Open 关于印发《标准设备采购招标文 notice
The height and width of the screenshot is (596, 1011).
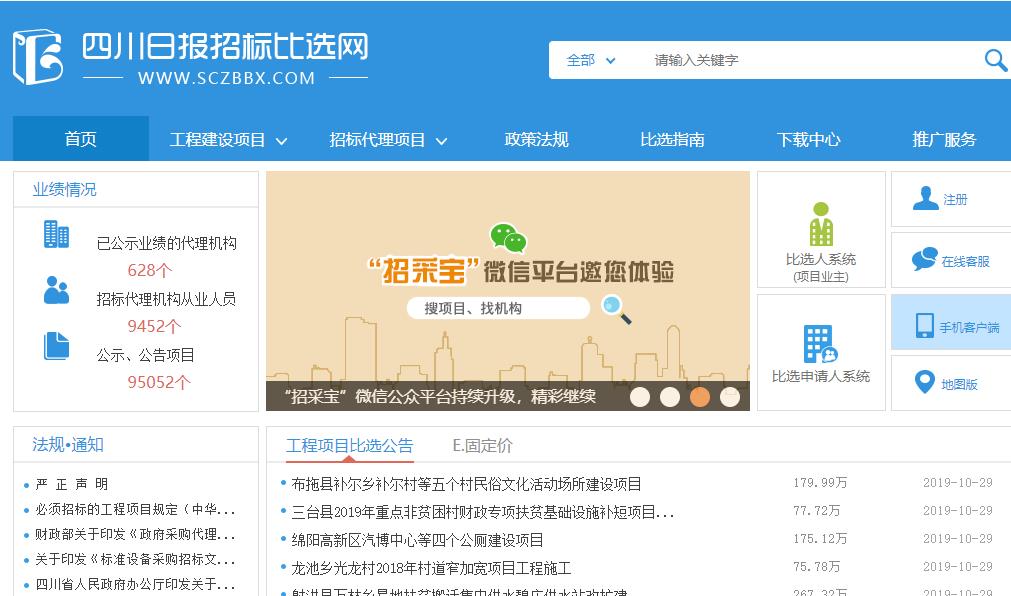click(x=135, y=559)
